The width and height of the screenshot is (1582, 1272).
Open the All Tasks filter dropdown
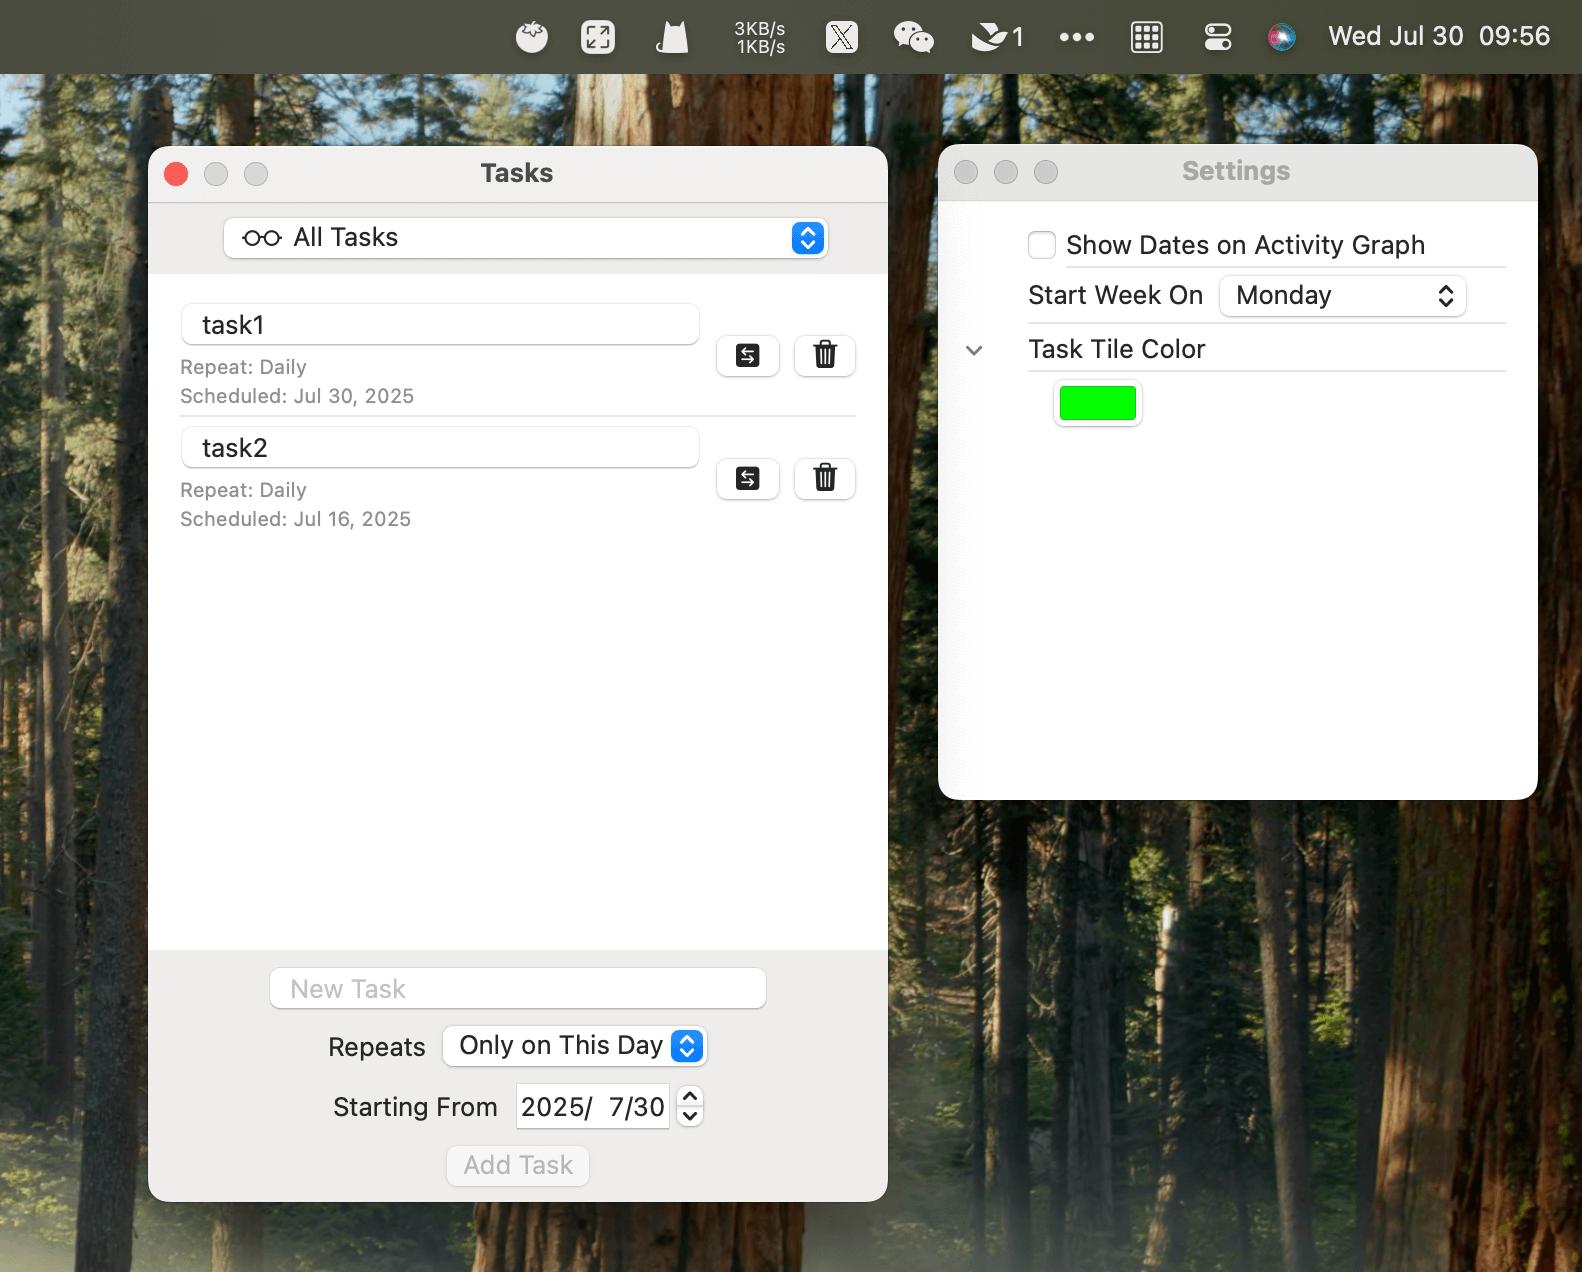(x=525, y=238)
